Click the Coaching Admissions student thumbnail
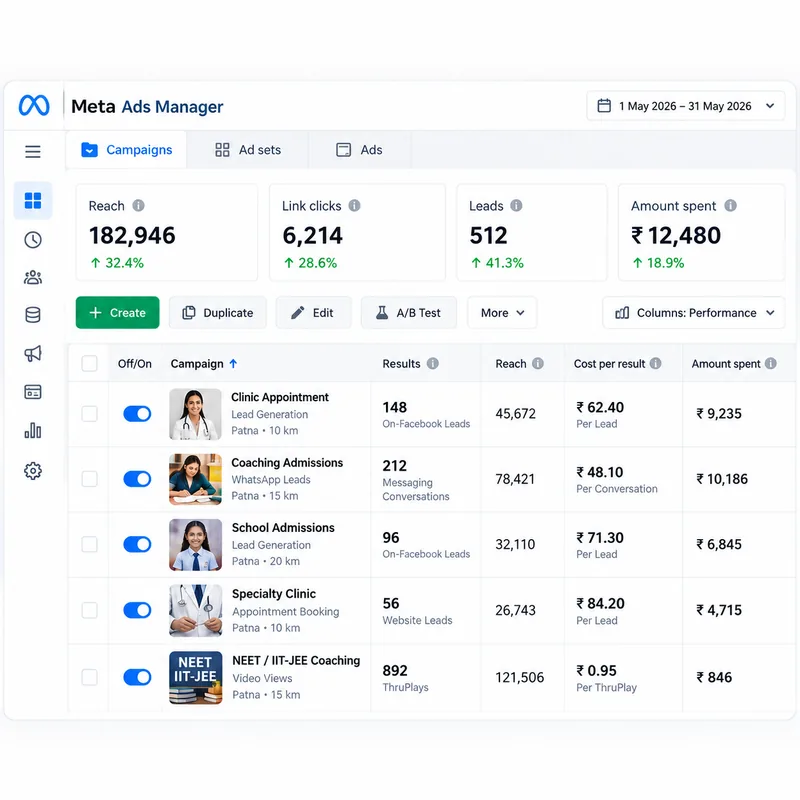The image size is (800, 800). (x=195, y=479)
